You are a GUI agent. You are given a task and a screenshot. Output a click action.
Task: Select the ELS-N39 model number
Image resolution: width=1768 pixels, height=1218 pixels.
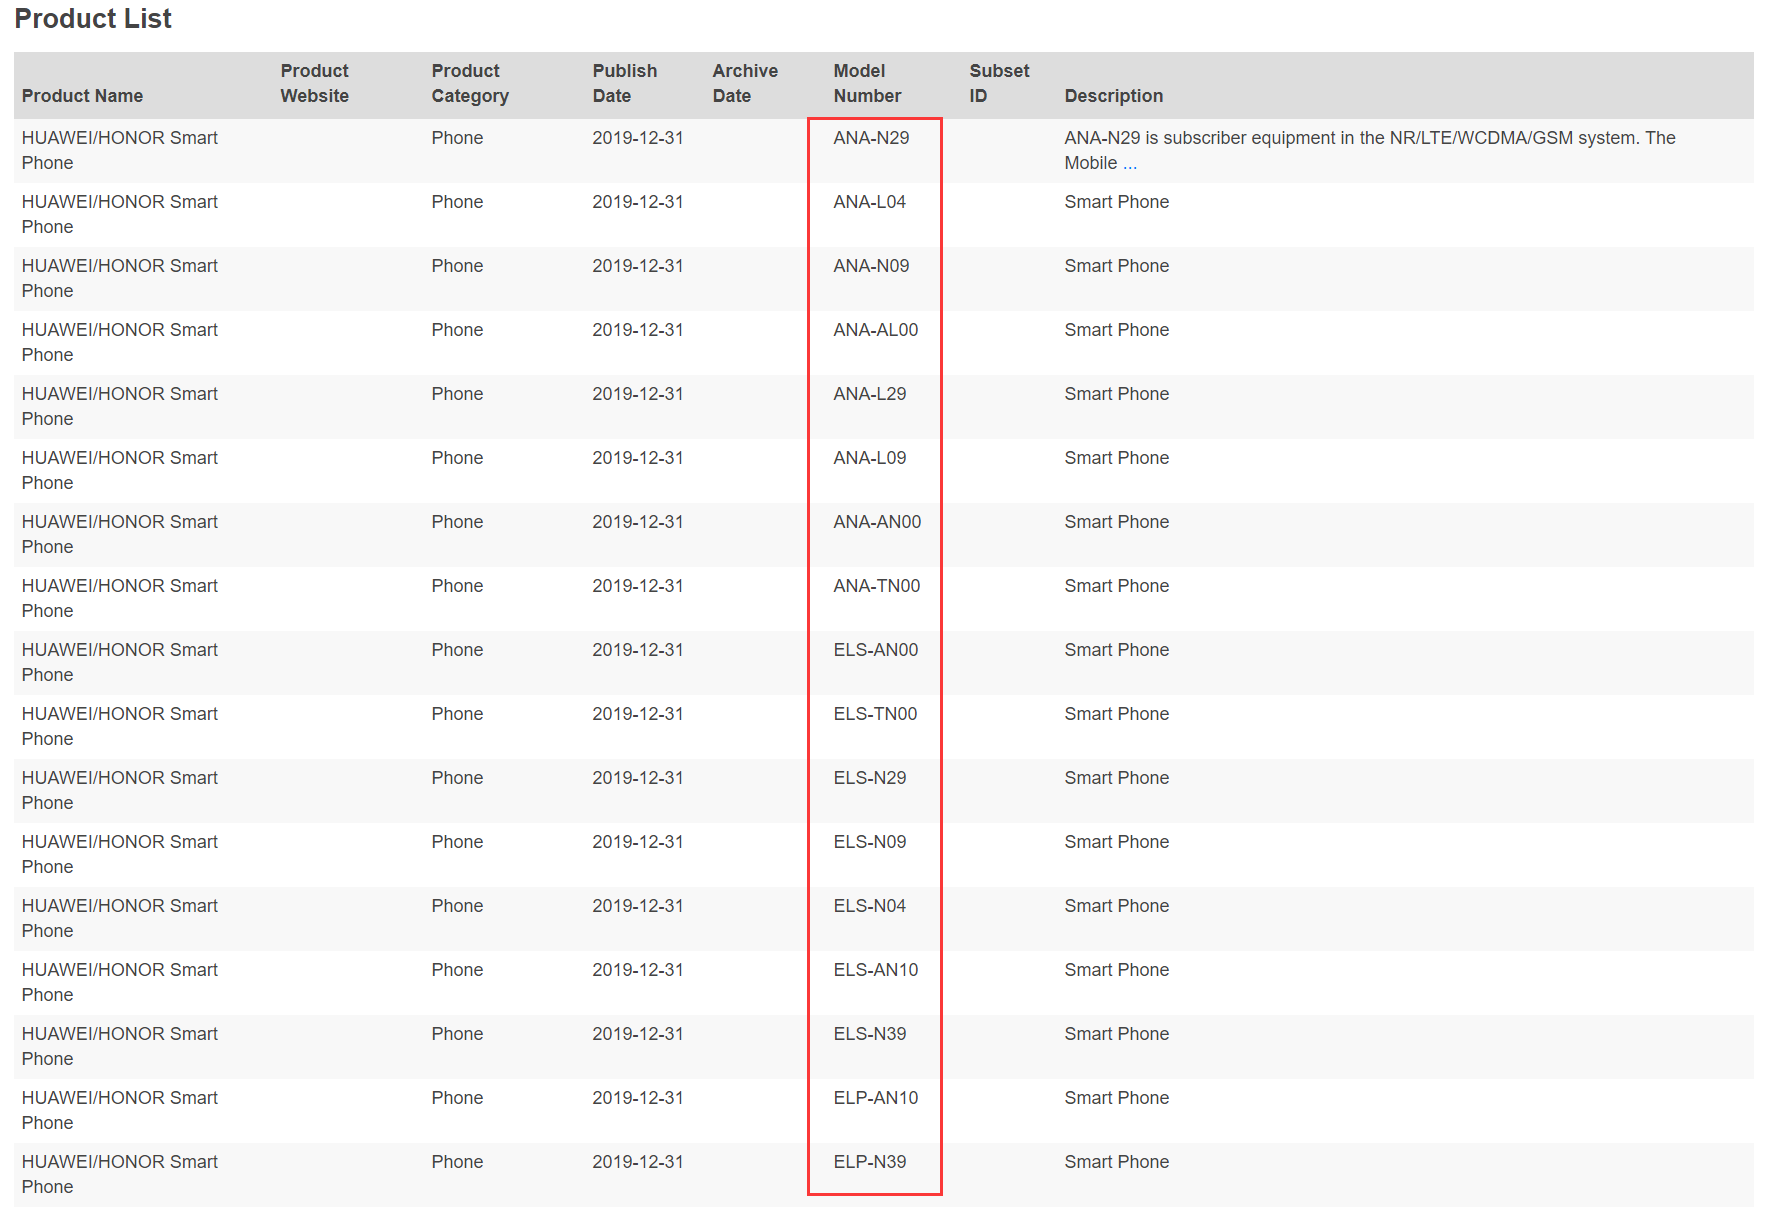tap(869, 1034)
